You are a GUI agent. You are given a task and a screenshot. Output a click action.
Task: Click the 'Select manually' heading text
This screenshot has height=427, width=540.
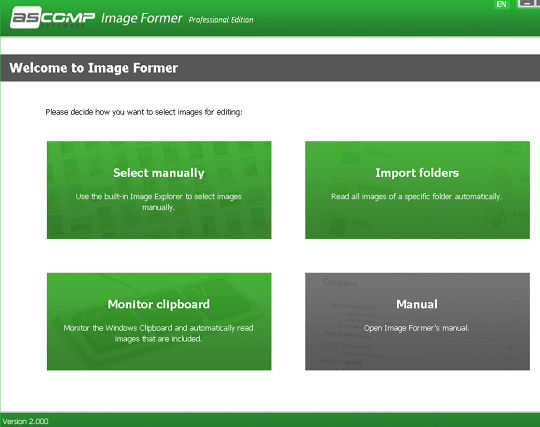(159, 173)
